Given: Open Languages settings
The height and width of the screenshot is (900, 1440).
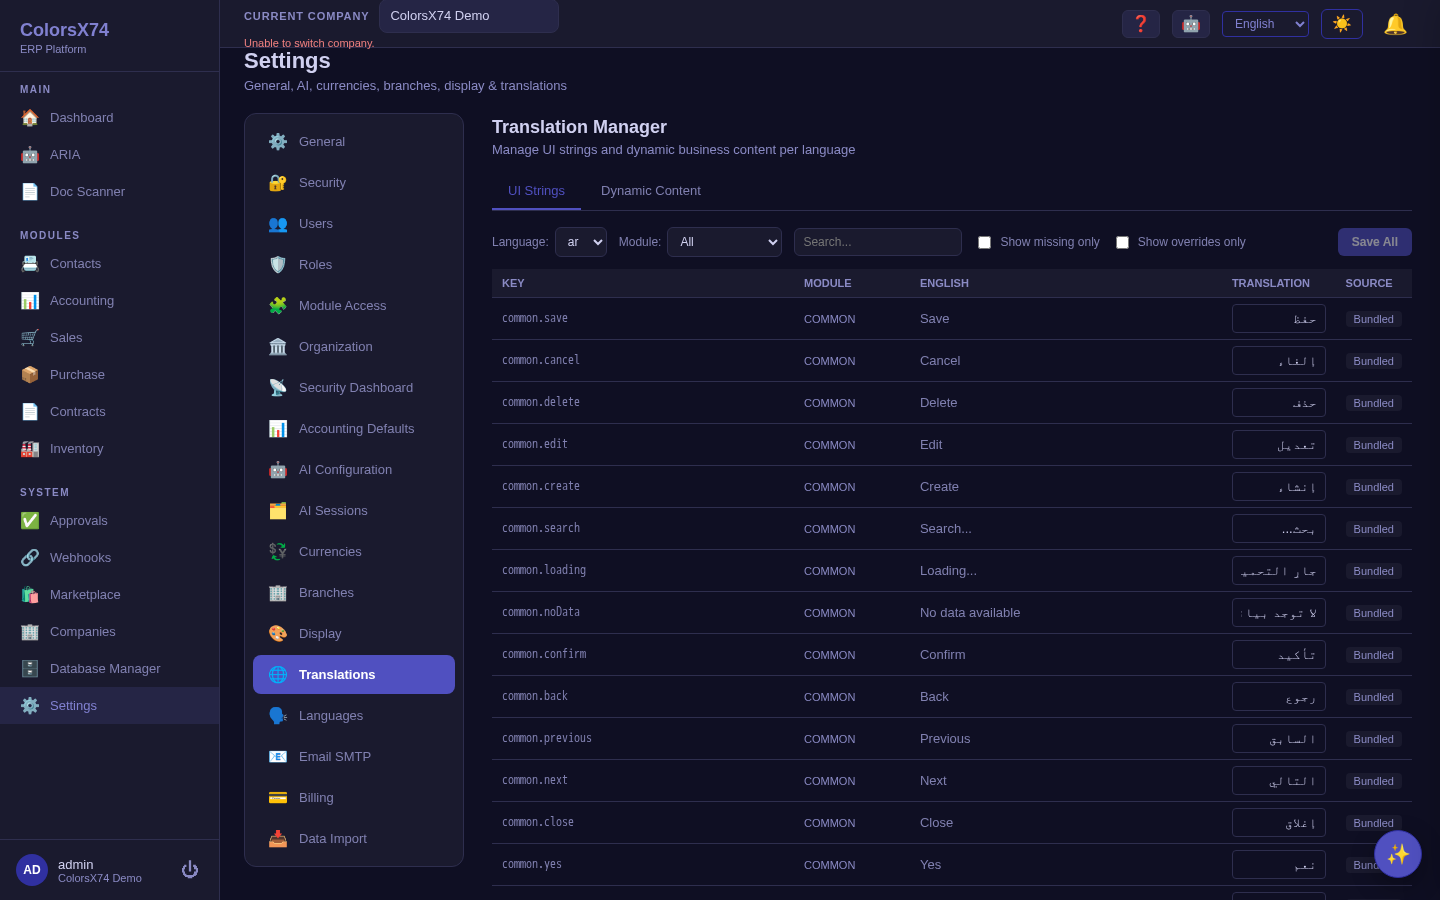Looking at the screenshot, I should tap(354, 716).
